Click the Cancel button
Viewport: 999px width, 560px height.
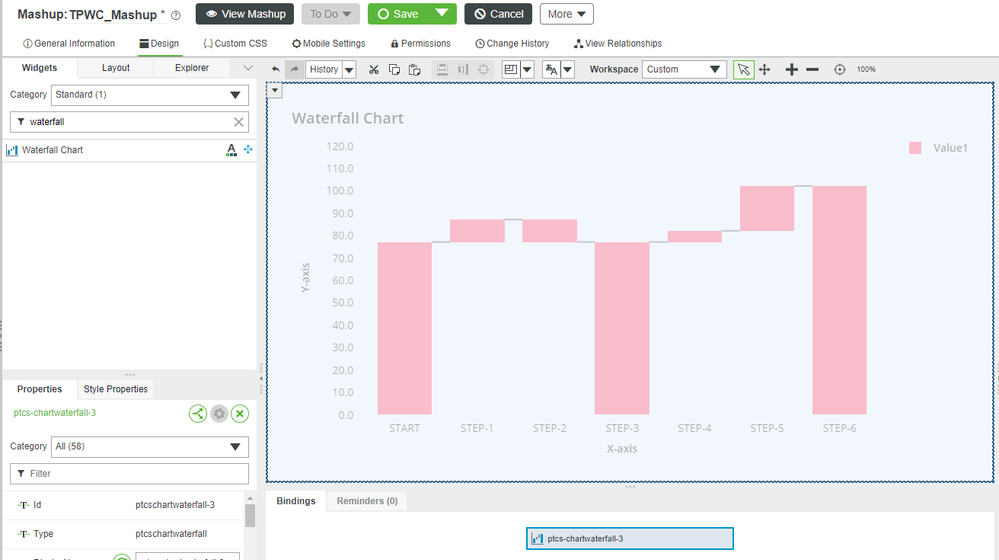[x=498, y=14]
